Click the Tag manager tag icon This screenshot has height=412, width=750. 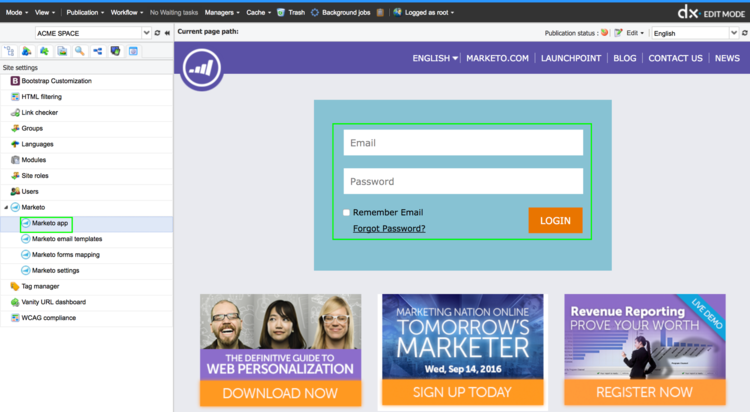click(15, 286)
